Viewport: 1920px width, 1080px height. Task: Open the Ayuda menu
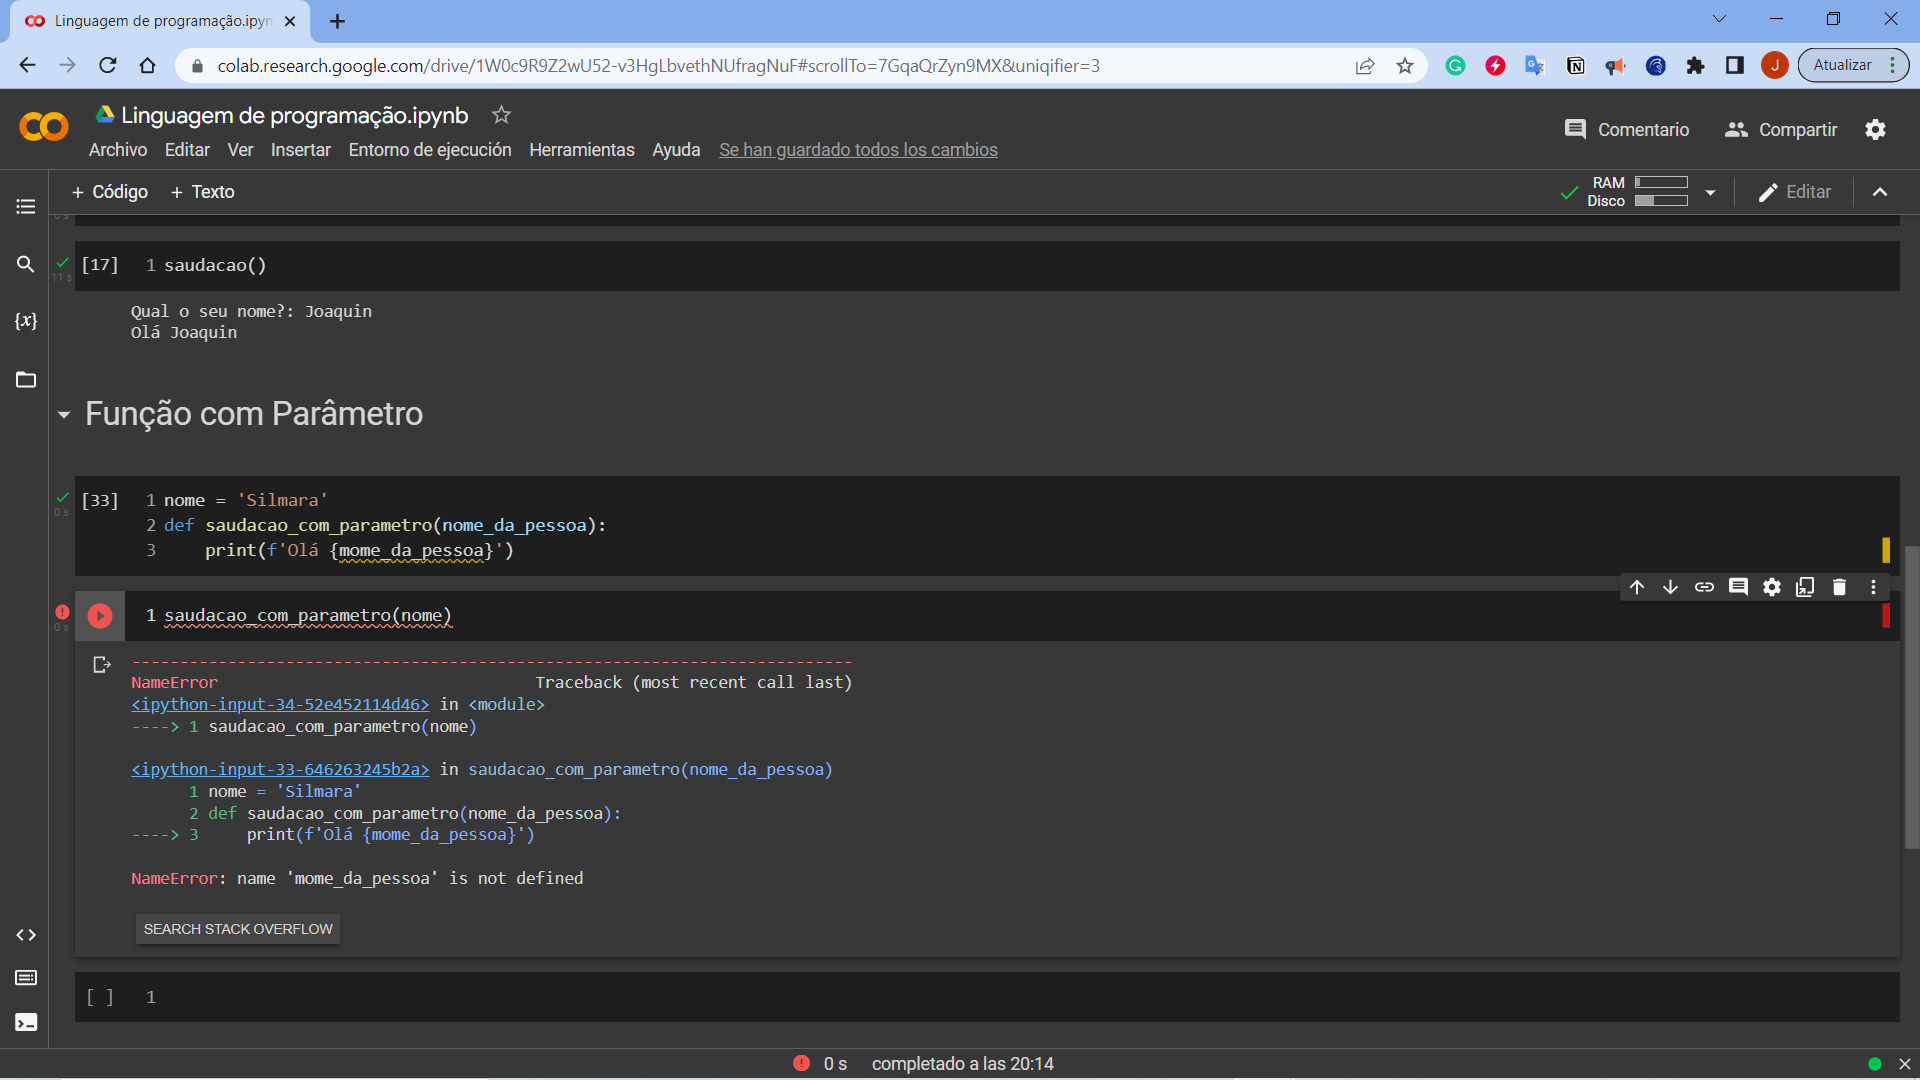coord(676,150)
